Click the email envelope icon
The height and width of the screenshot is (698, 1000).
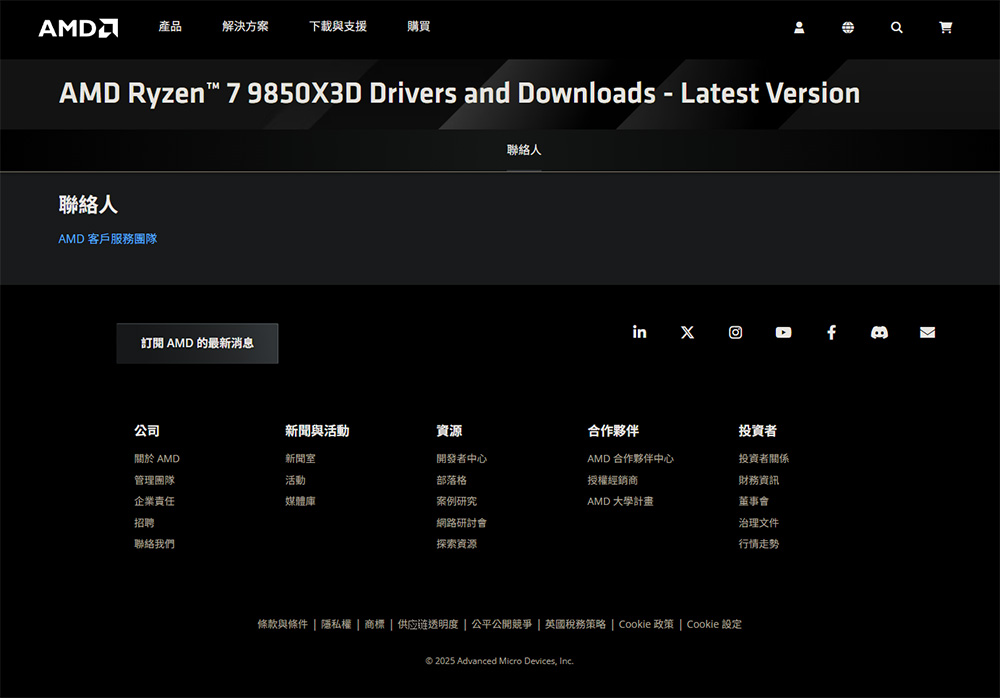tap(927, 332)
